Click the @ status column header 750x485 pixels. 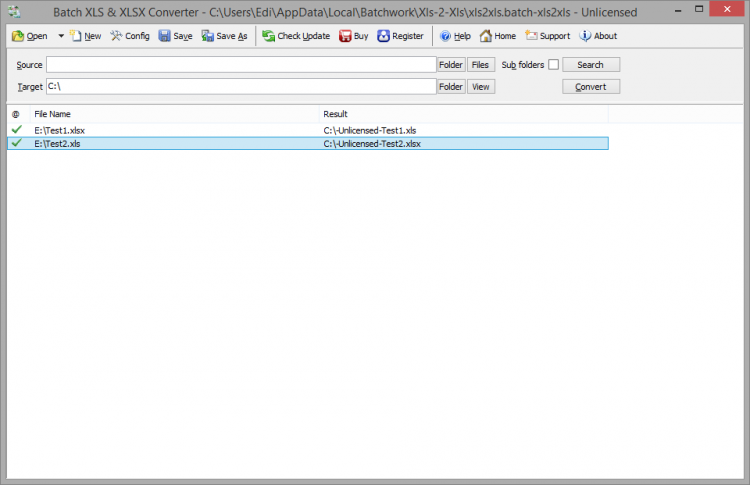tap(19, 114)
